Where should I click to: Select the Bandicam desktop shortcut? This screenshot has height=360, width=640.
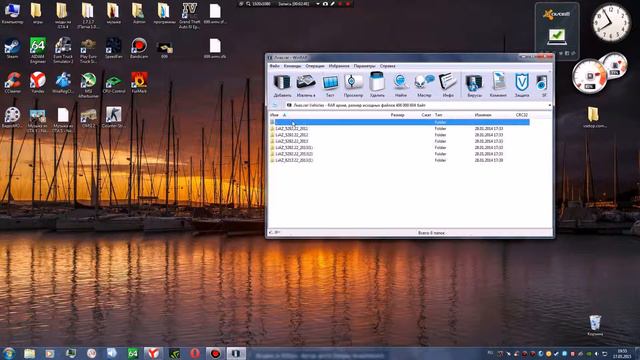[139, 48]
